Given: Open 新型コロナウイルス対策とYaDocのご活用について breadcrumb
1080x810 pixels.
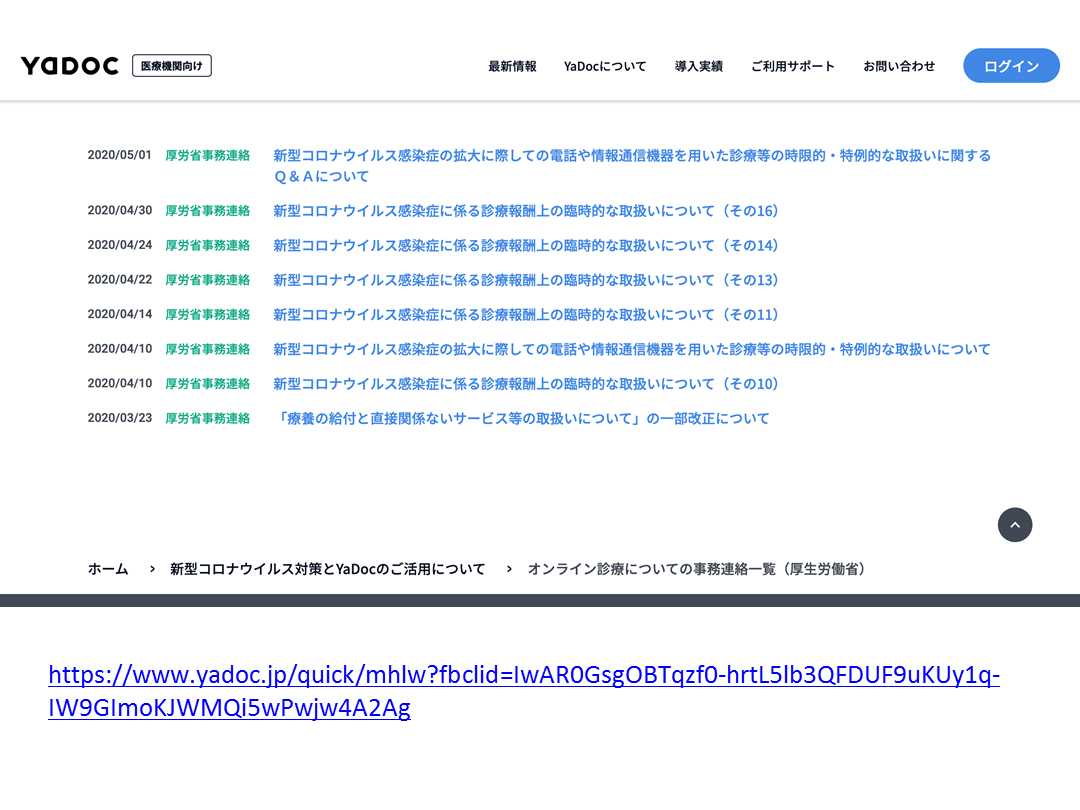Looking at the screenshot, I should click(327, 569).
